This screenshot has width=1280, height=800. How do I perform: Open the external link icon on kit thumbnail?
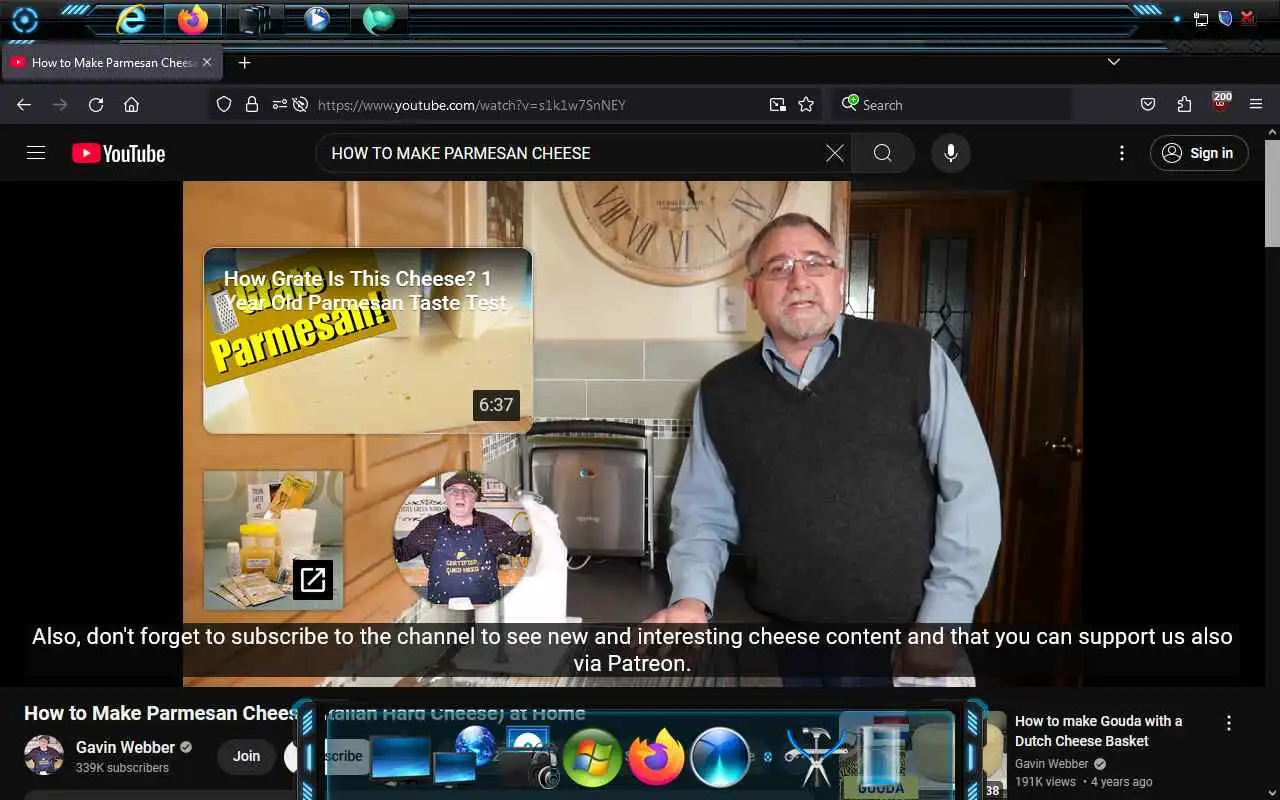313,579
